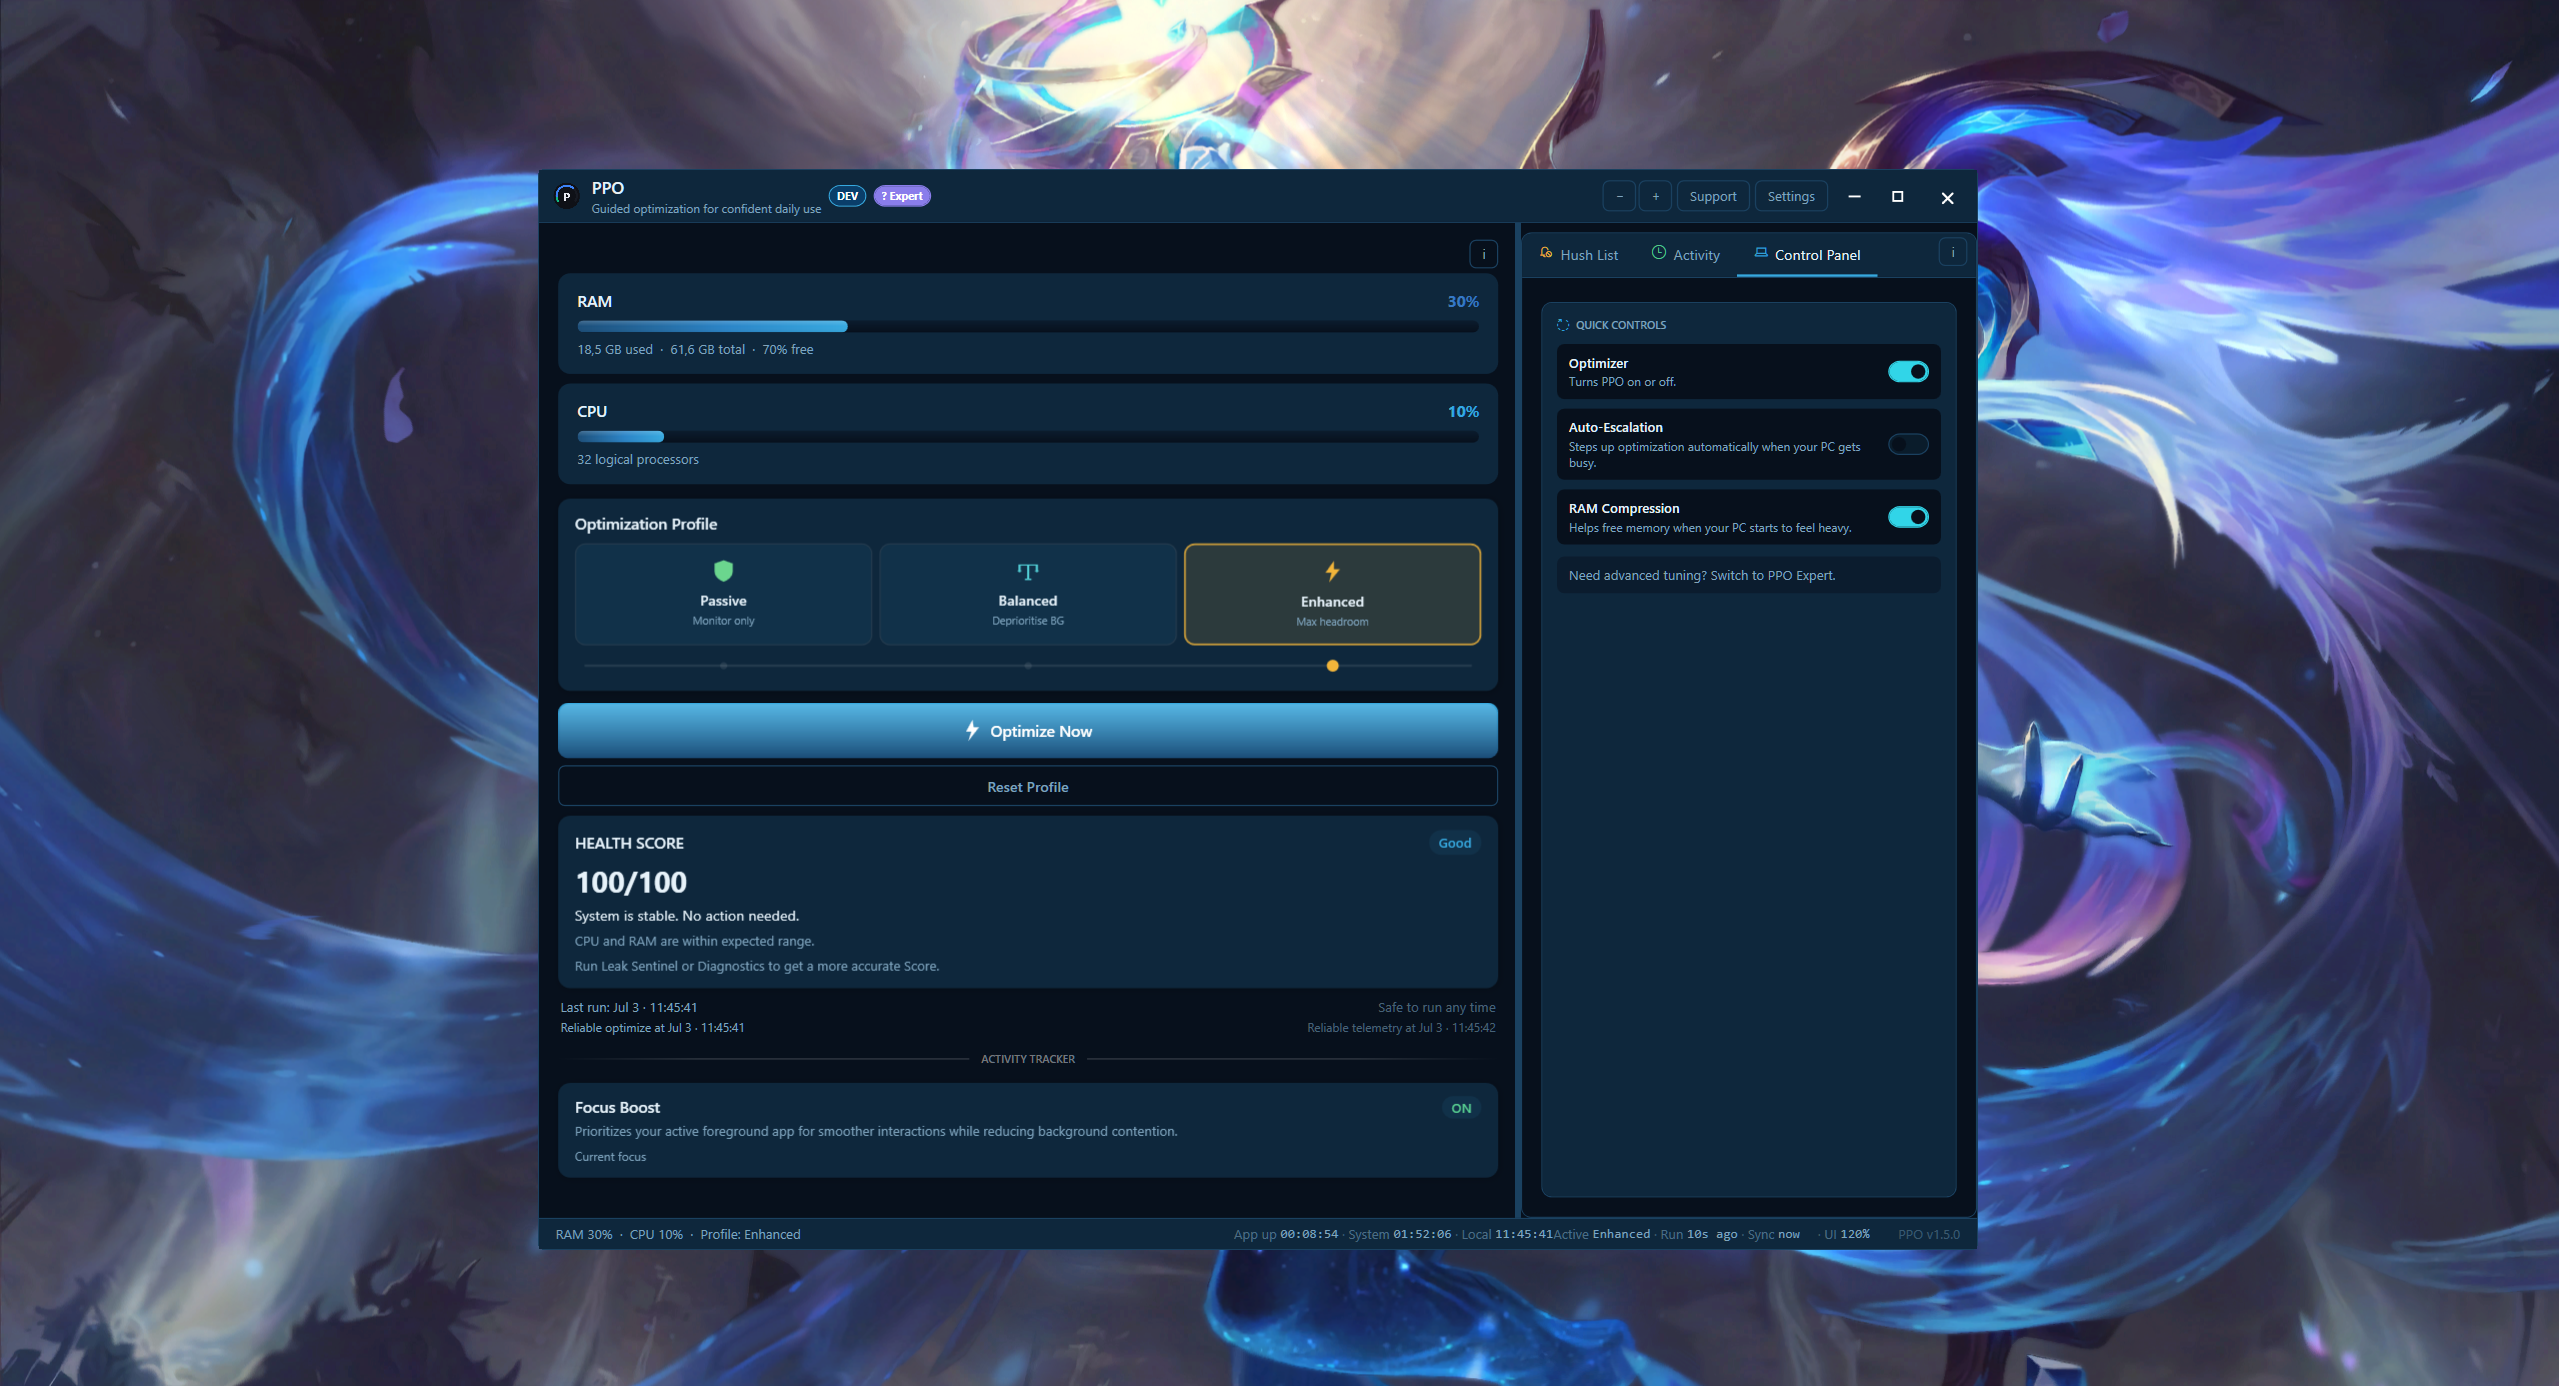Click 'Profile: Enhanced' in status bar
Screen dimensions: 2559x1386
click(750, 1235)
